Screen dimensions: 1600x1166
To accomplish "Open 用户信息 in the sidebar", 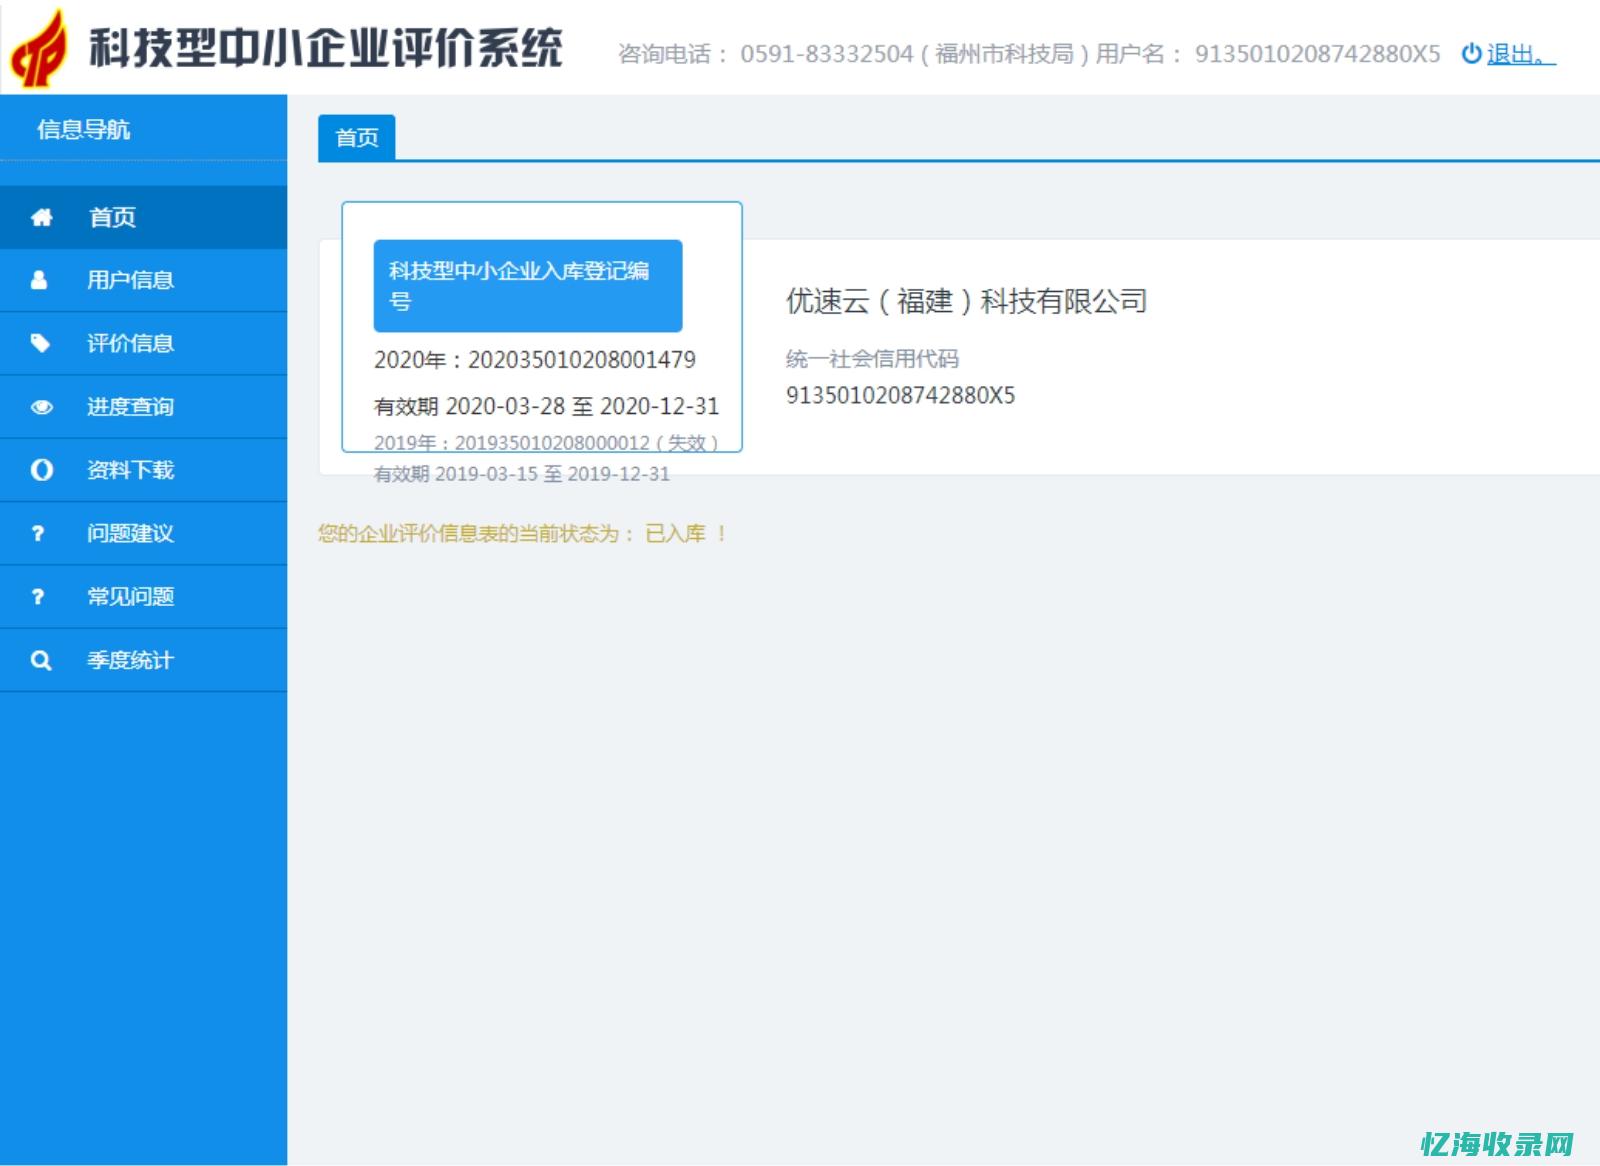I will click(x=144, y=280).
